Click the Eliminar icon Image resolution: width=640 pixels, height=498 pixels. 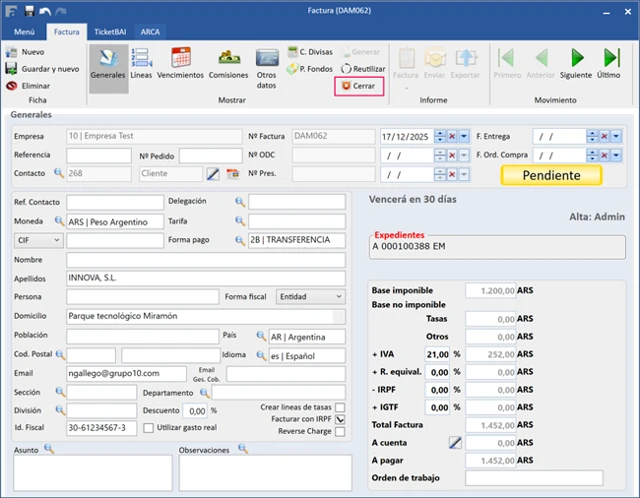point(13,86)
